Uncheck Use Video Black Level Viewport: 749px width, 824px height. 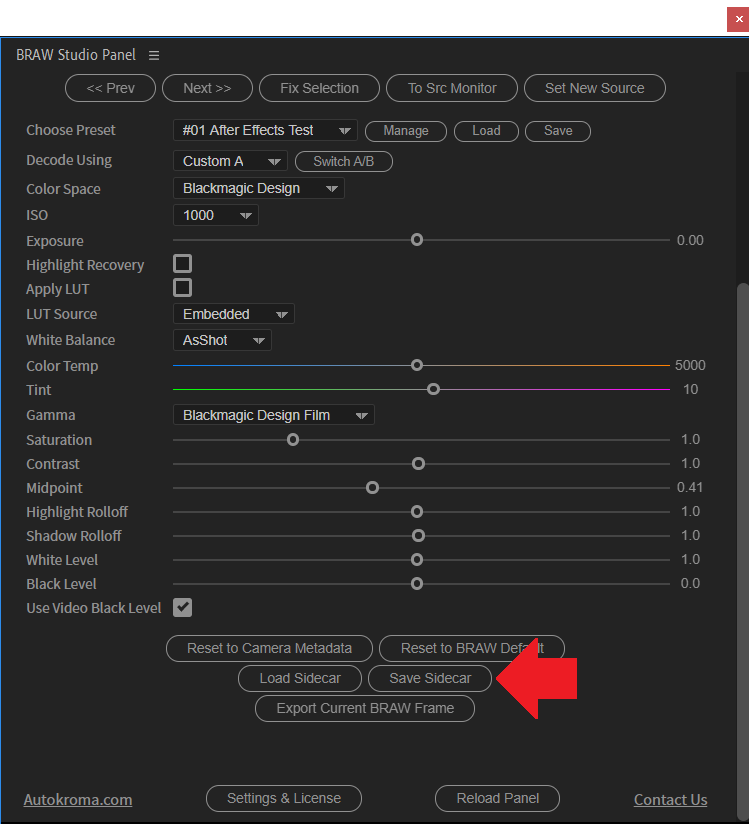pos(182,607)
